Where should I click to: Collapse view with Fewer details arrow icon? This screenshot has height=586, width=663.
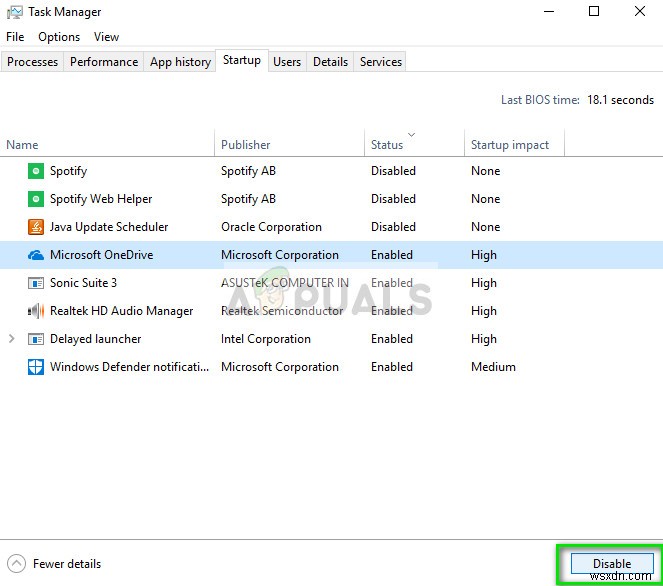pyautogui.click(x=16, y=564)
